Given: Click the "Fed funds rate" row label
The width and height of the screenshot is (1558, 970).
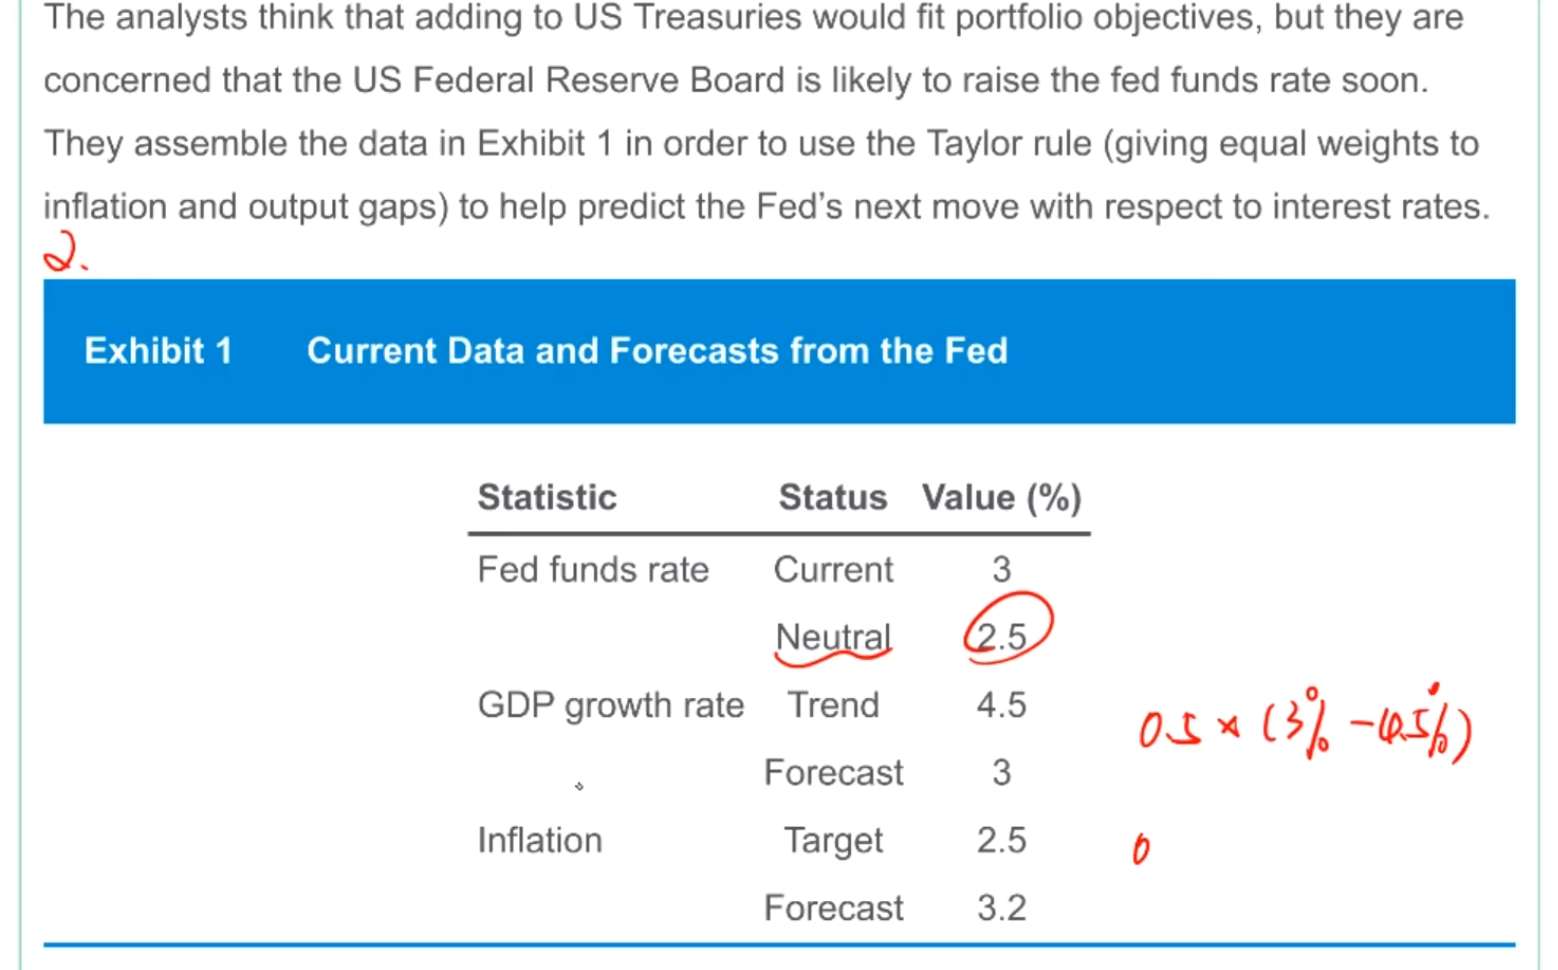Looking at the screenshot, I should click(593, 569).
